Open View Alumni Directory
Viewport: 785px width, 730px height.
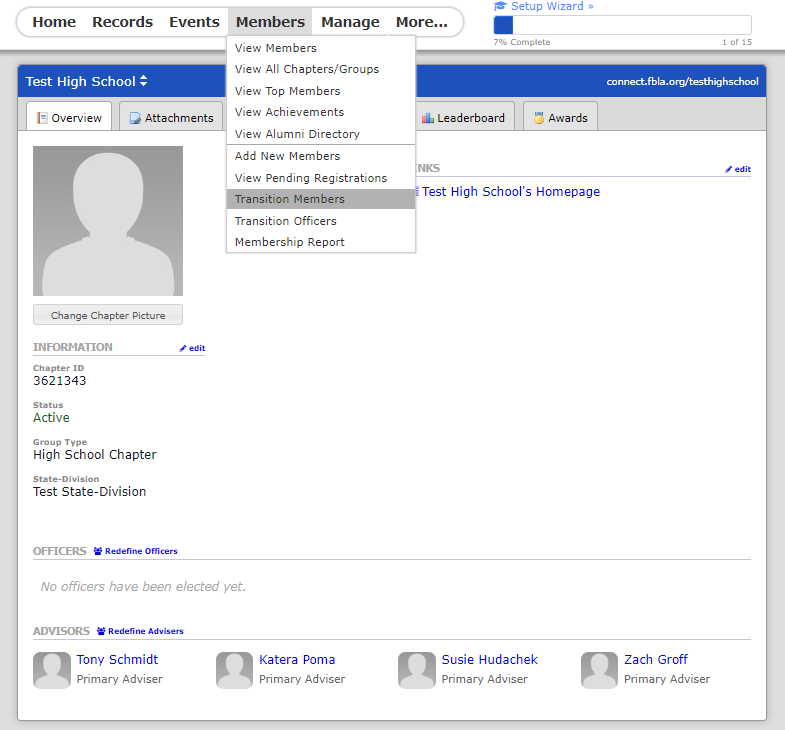[321, 134]
